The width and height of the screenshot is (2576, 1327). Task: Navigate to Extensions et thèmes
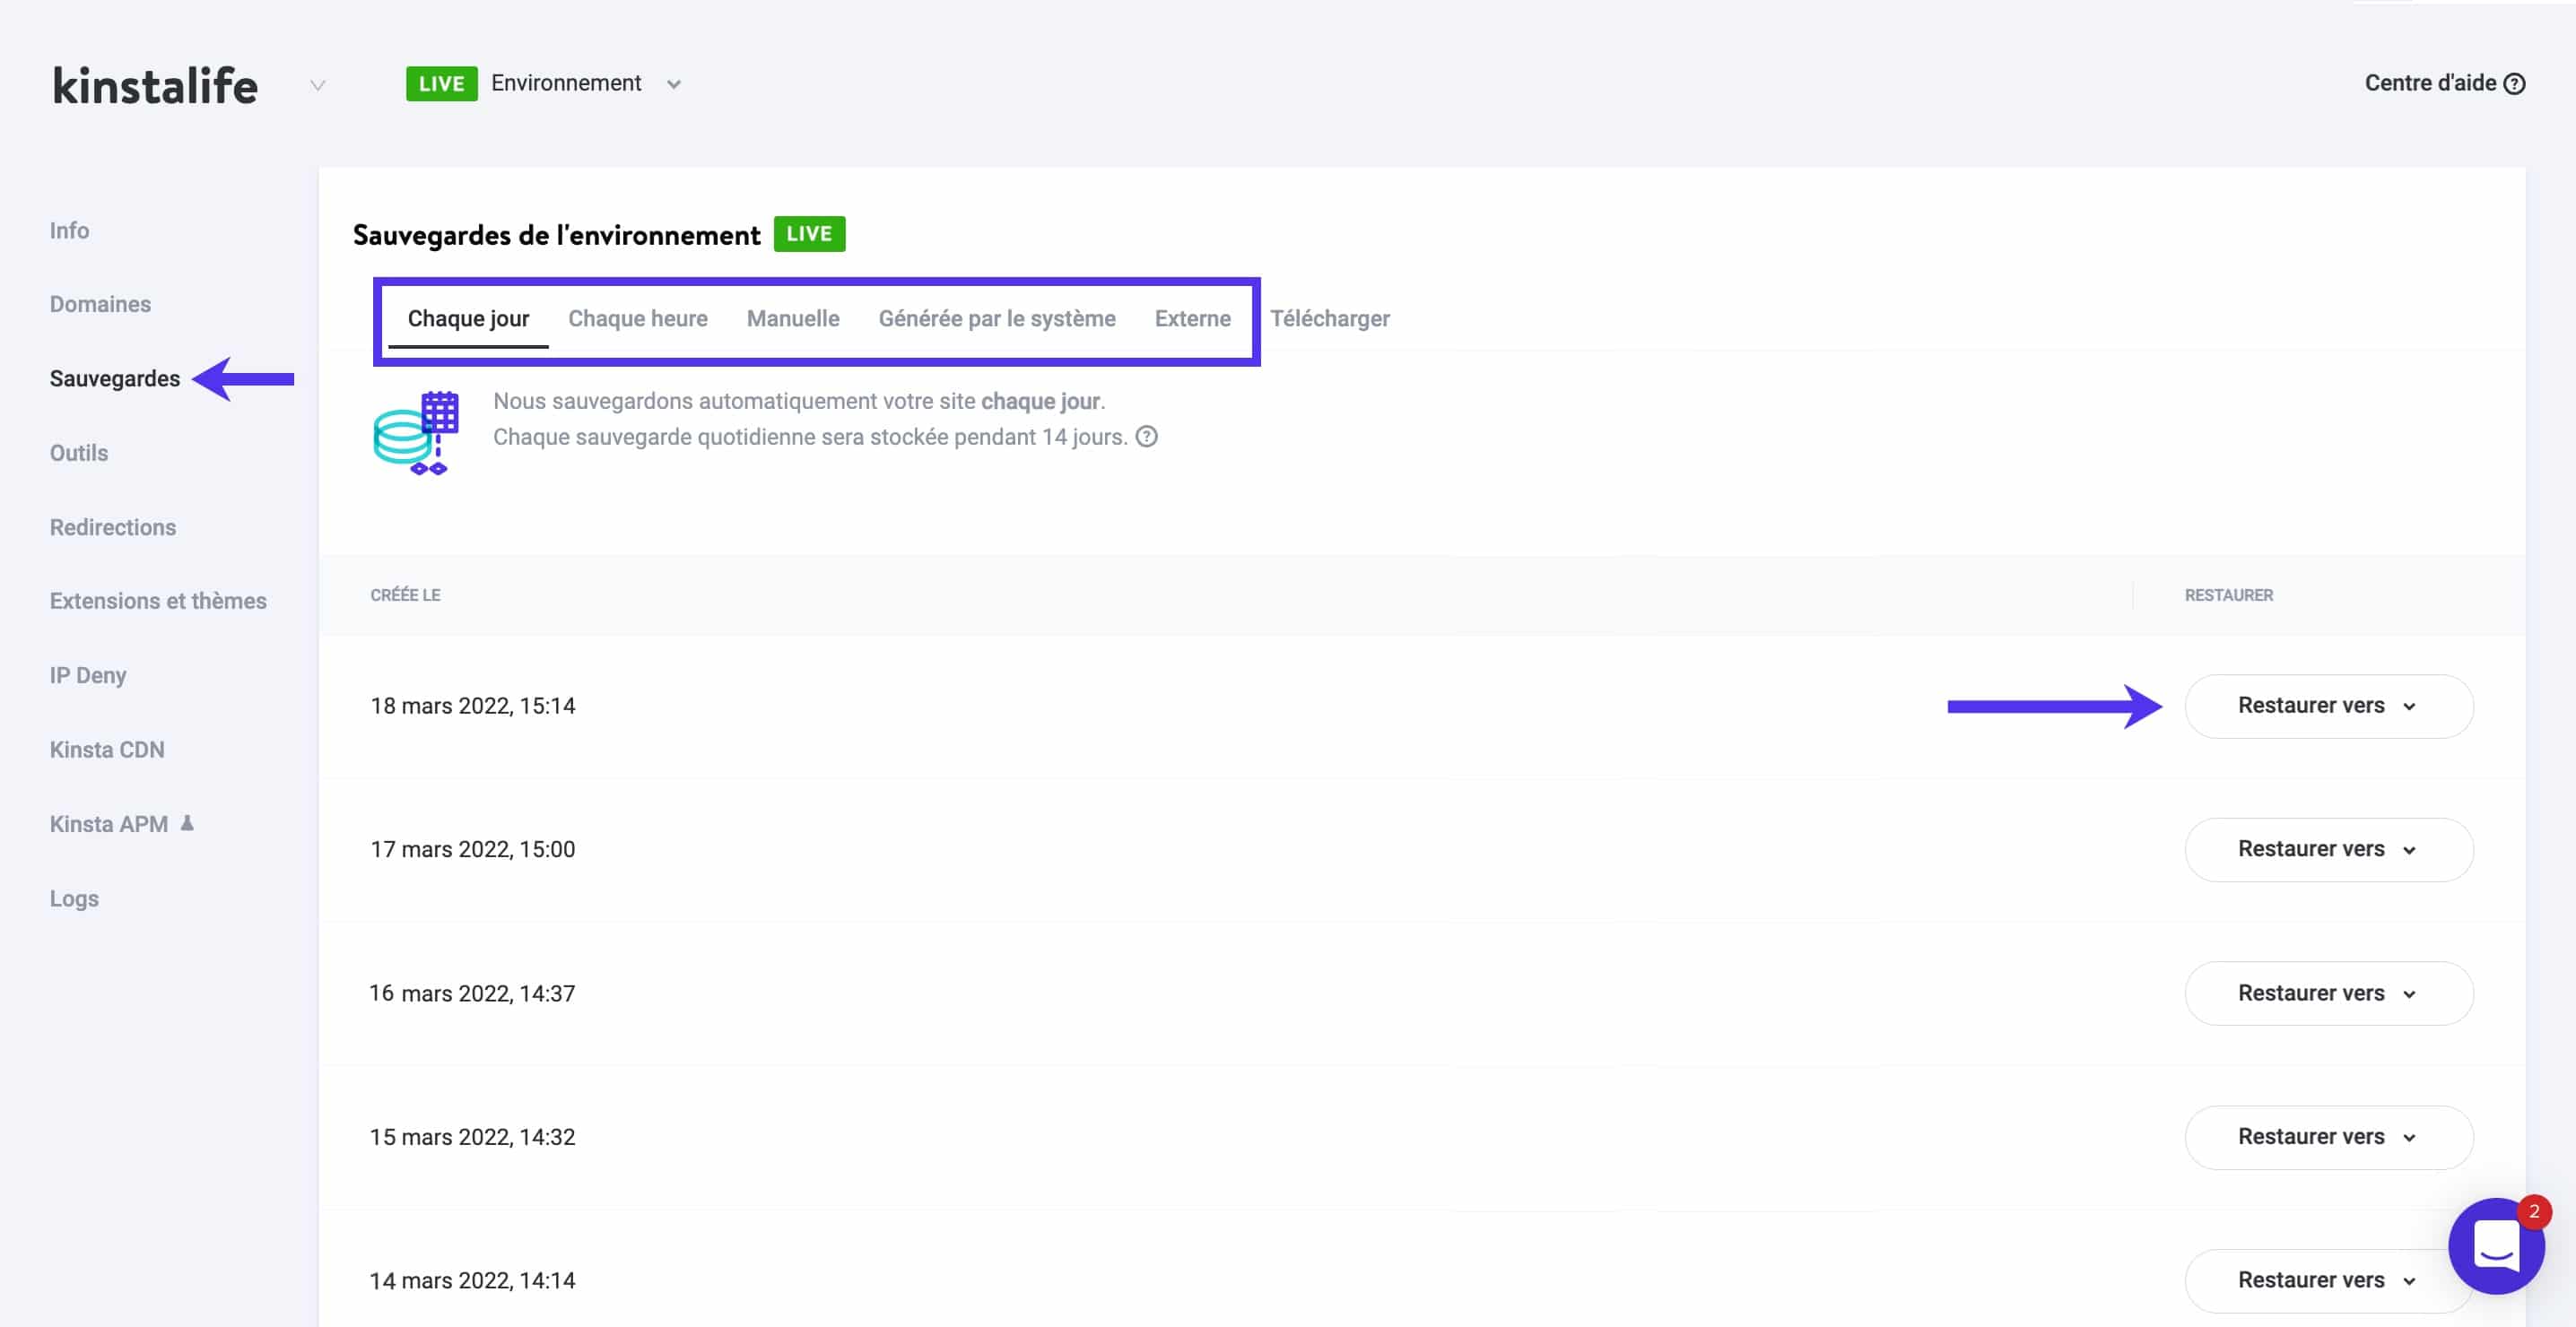(x=158, y=601)
